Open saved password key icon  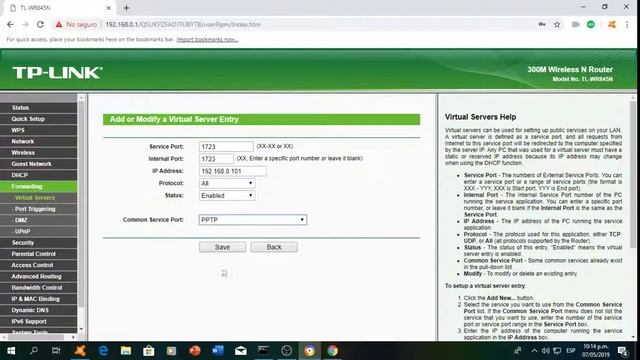pos(542,24)
